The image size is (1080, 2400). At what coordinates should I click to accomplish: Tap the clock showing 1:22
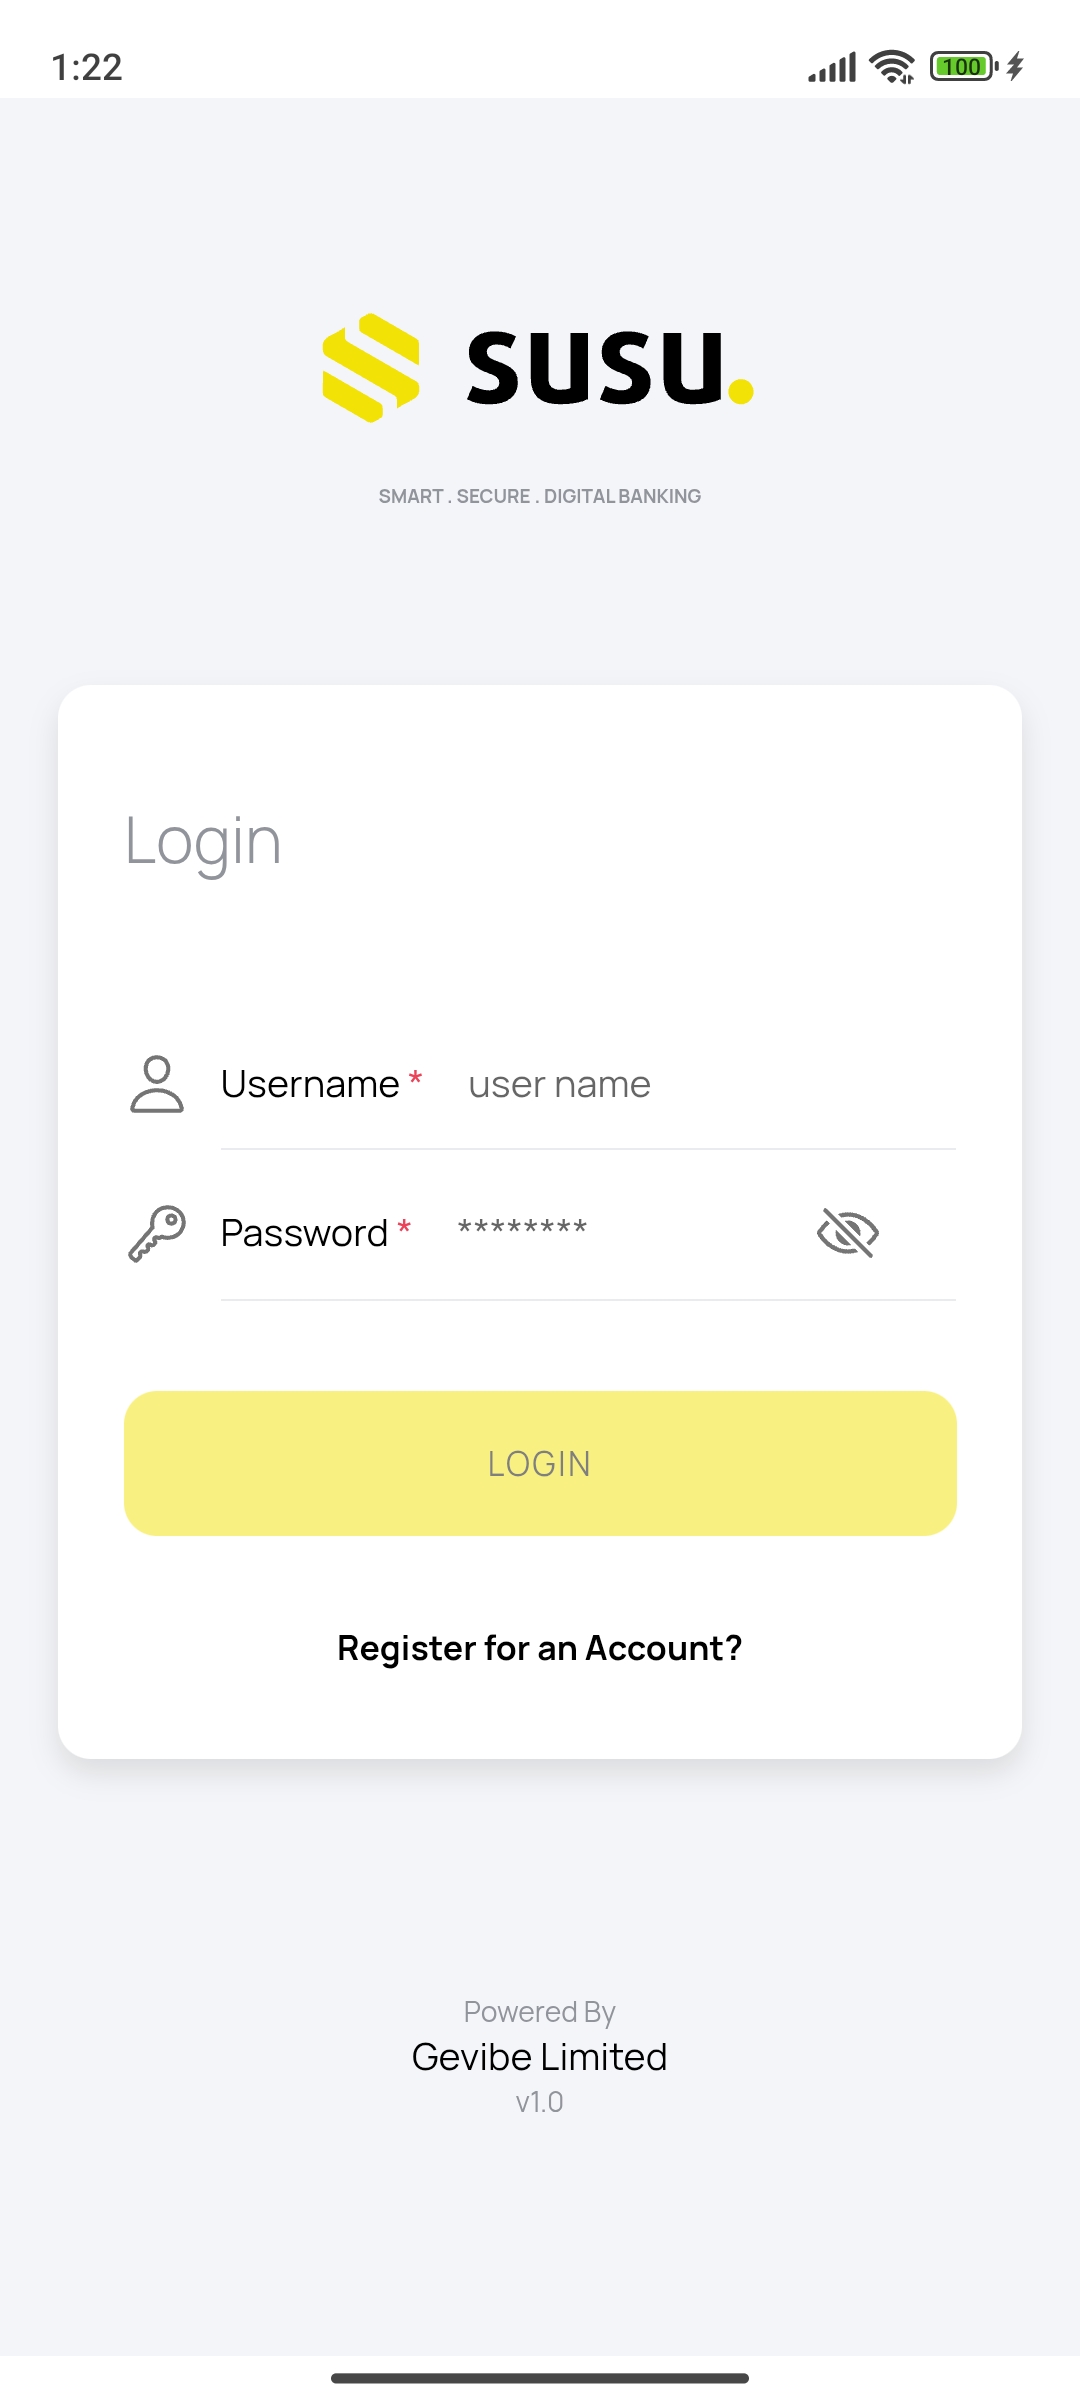coord(87,67)
